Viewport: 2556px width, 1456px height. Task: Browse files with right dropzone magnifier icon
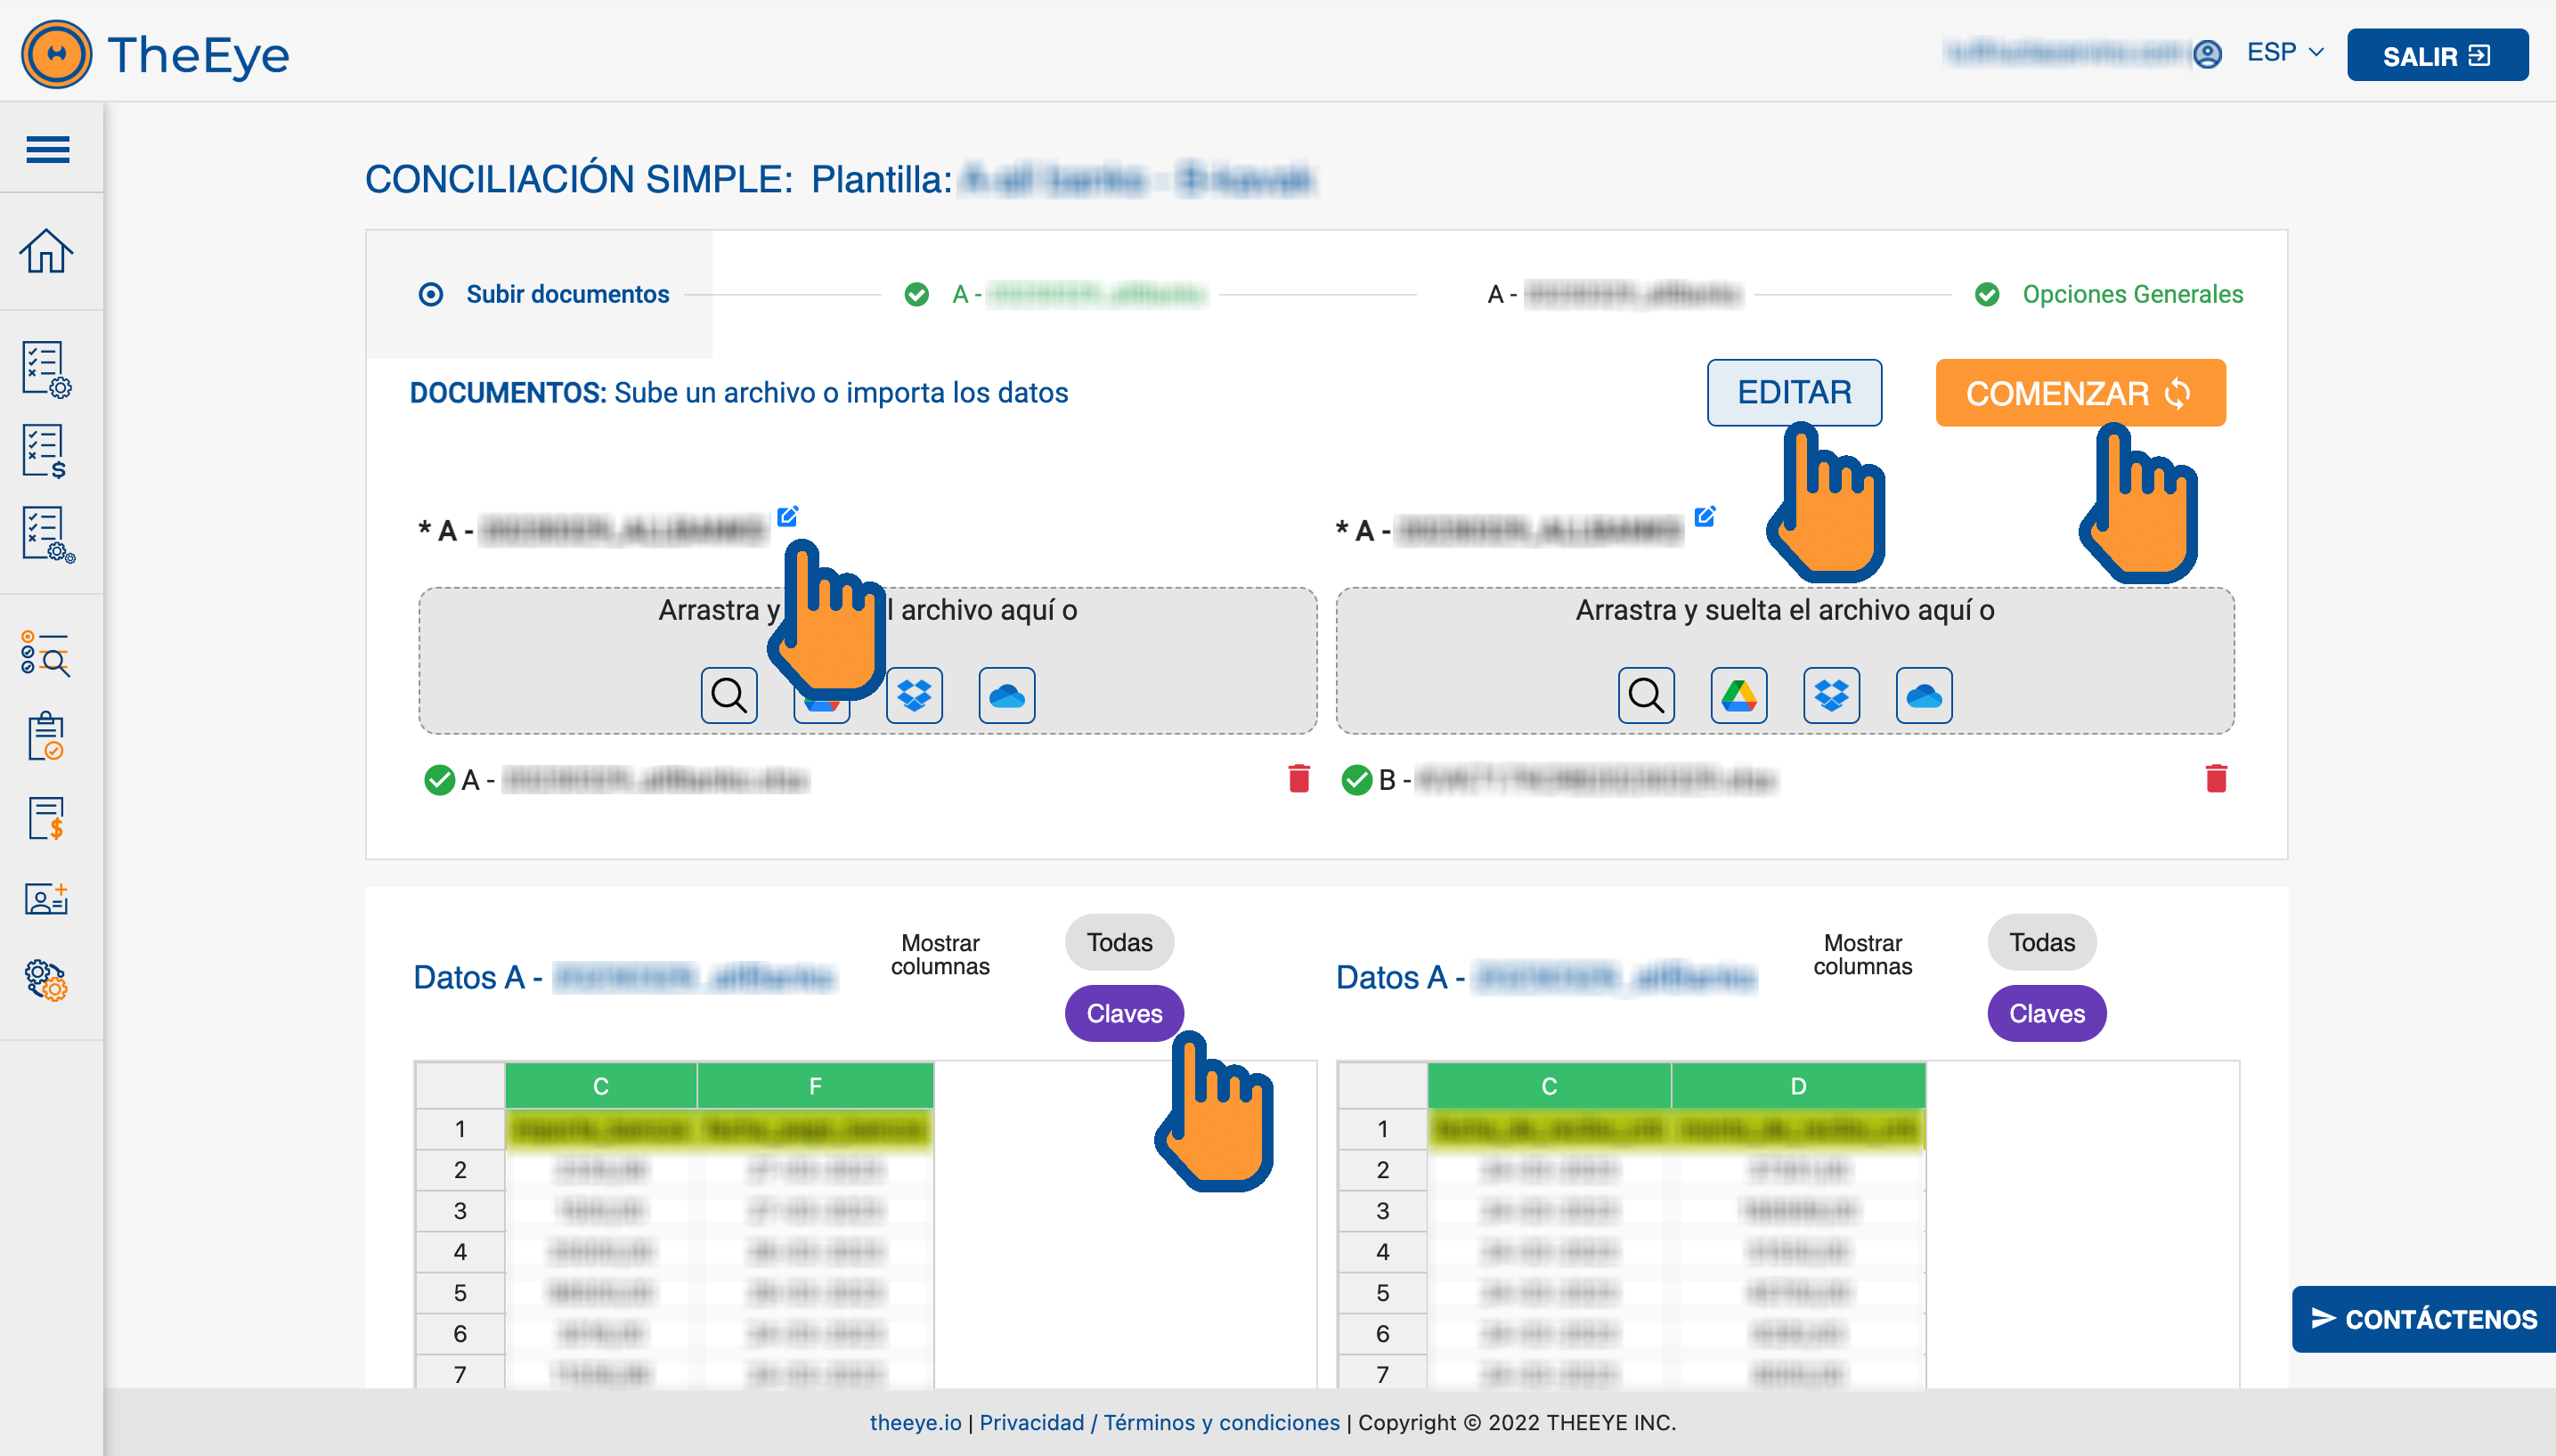[1646, 695]
